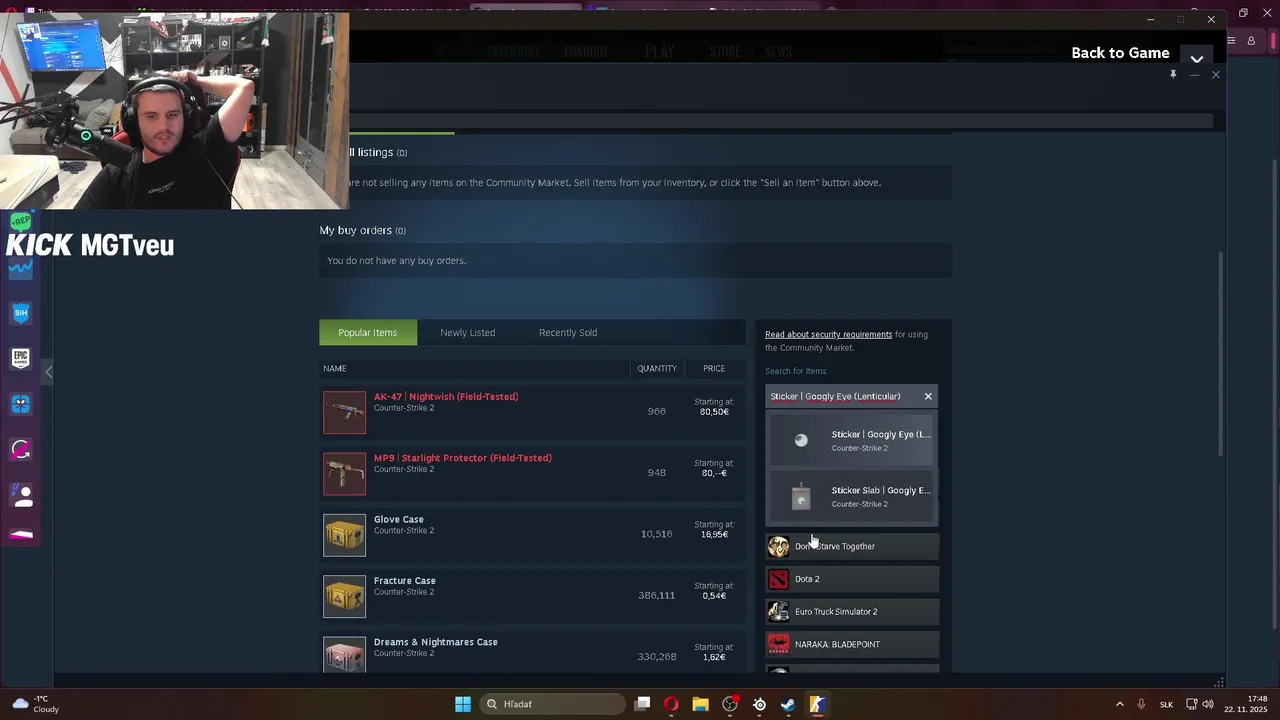Browse Don't Starve Together market

click(852, 547)
